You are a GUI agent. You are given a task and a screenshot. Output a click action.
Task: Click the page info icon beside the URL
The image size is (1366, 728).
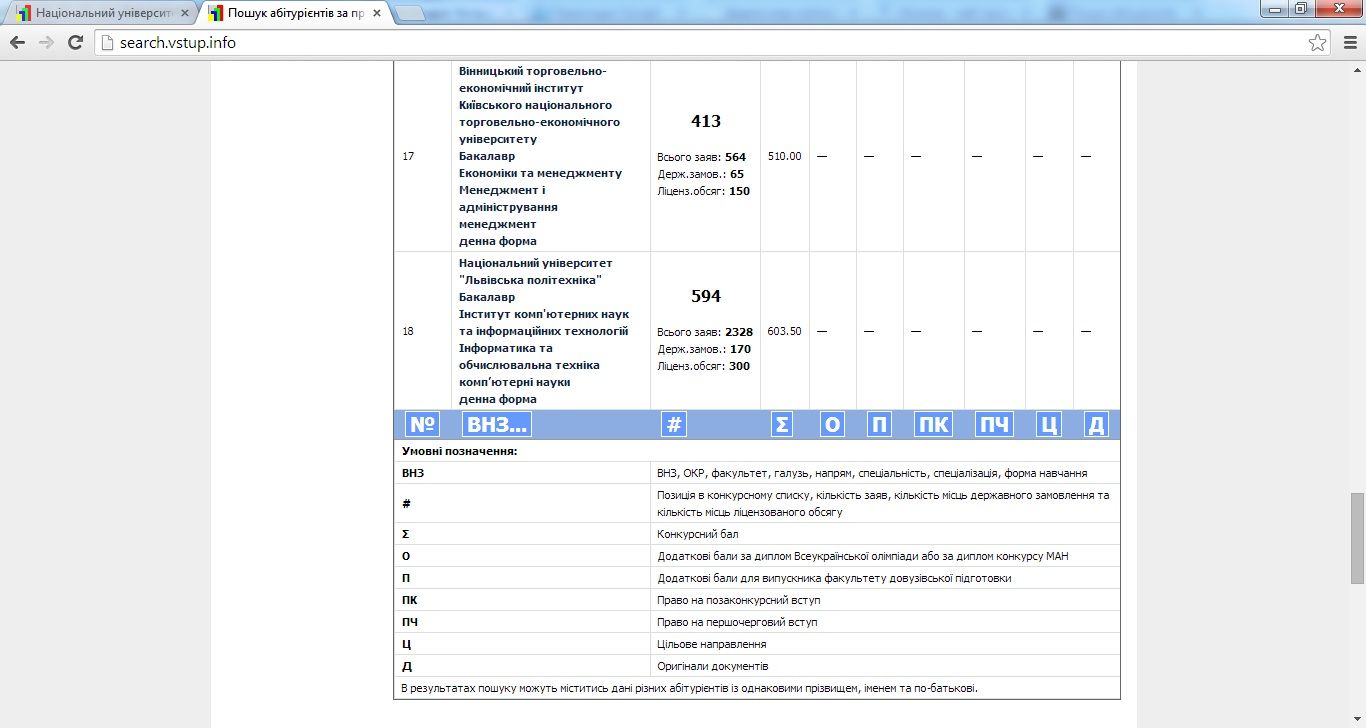point(108,43)
